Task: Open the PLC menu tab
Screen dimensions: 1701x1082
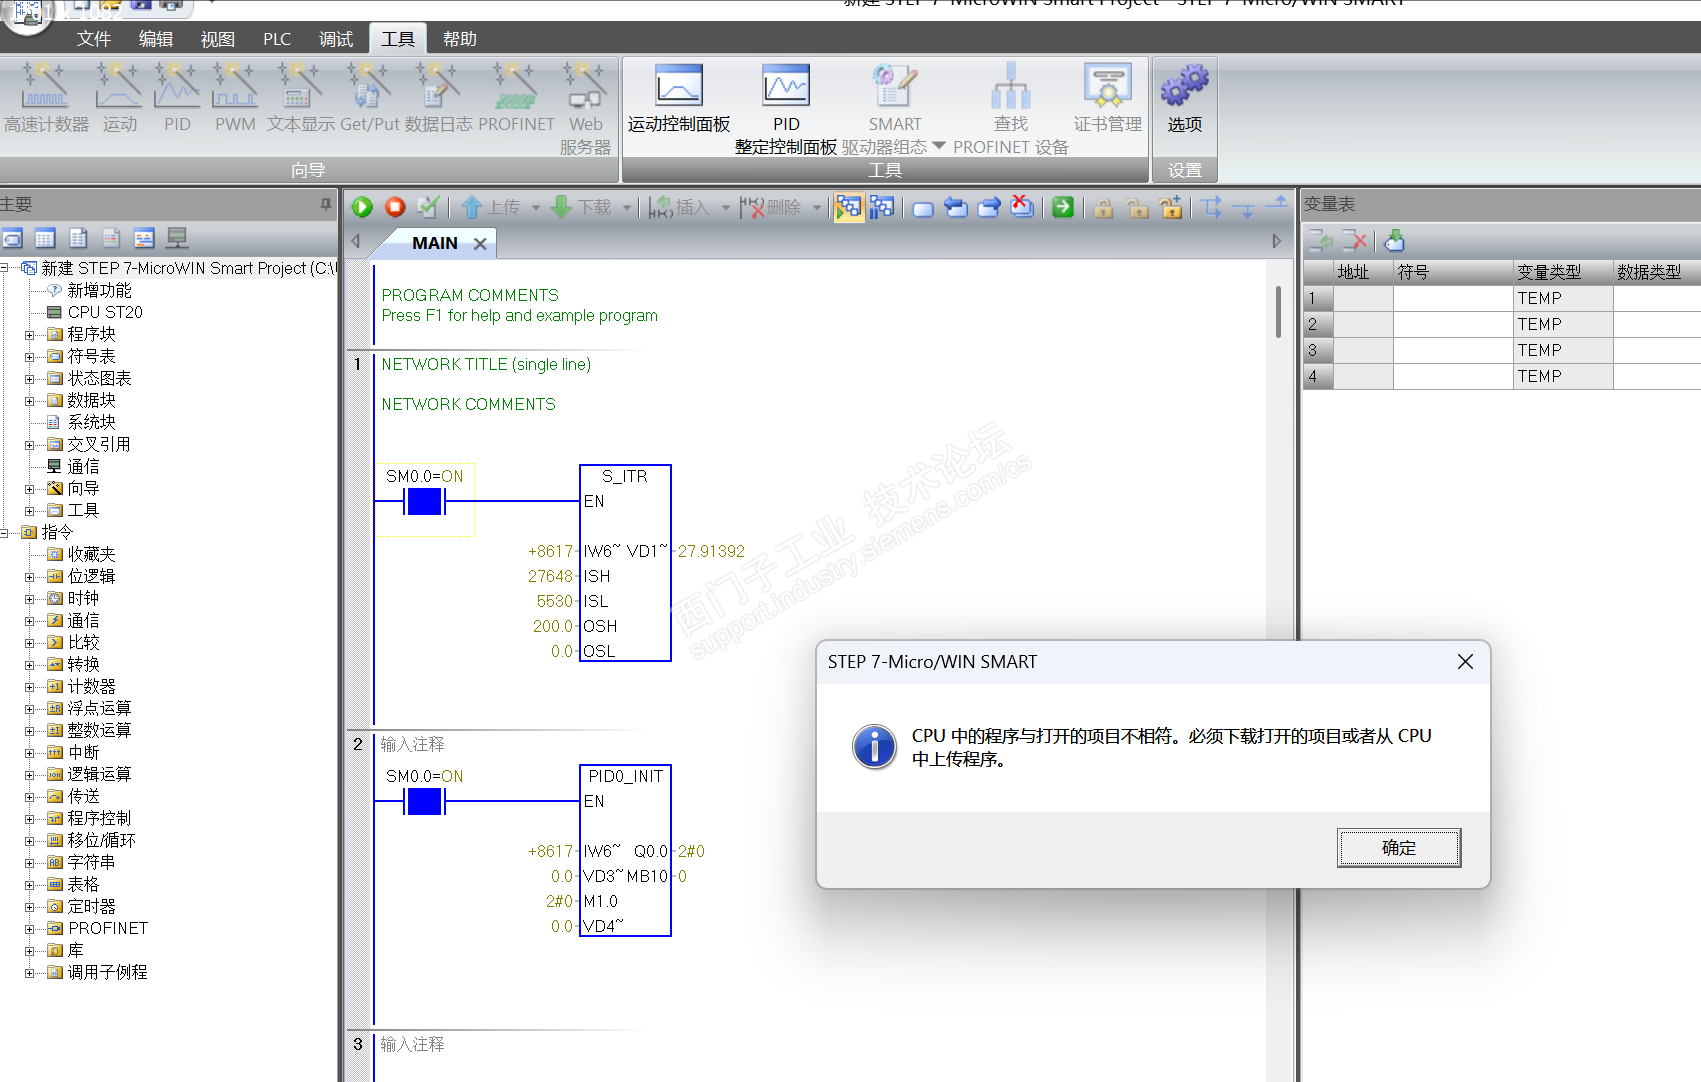Action: pyautogui.click(x=277, y=39)
